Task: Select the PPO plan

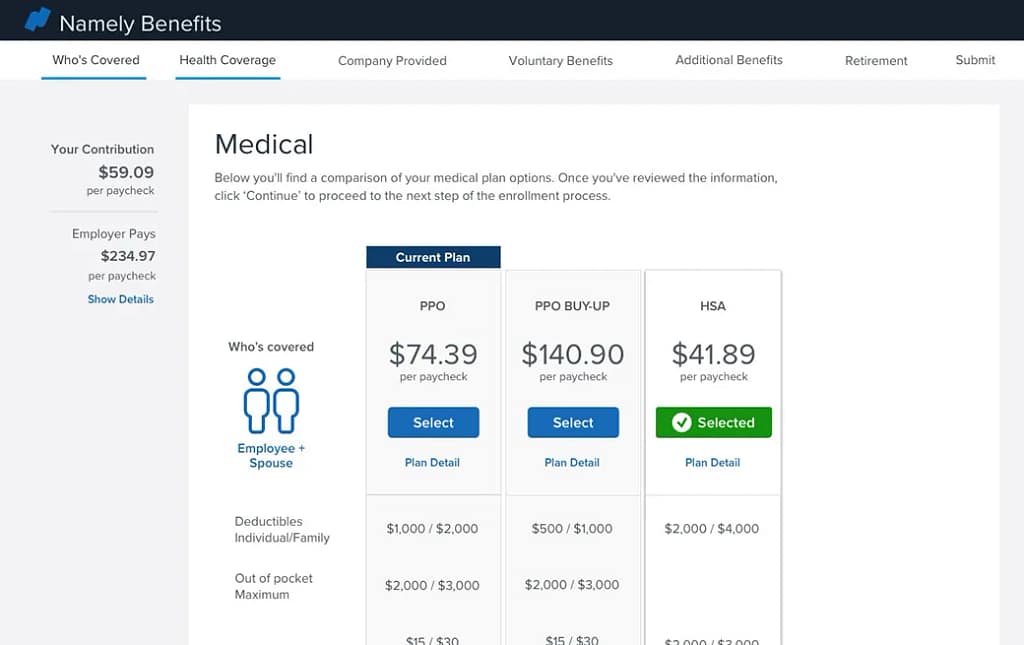Action: pos(433,423)
